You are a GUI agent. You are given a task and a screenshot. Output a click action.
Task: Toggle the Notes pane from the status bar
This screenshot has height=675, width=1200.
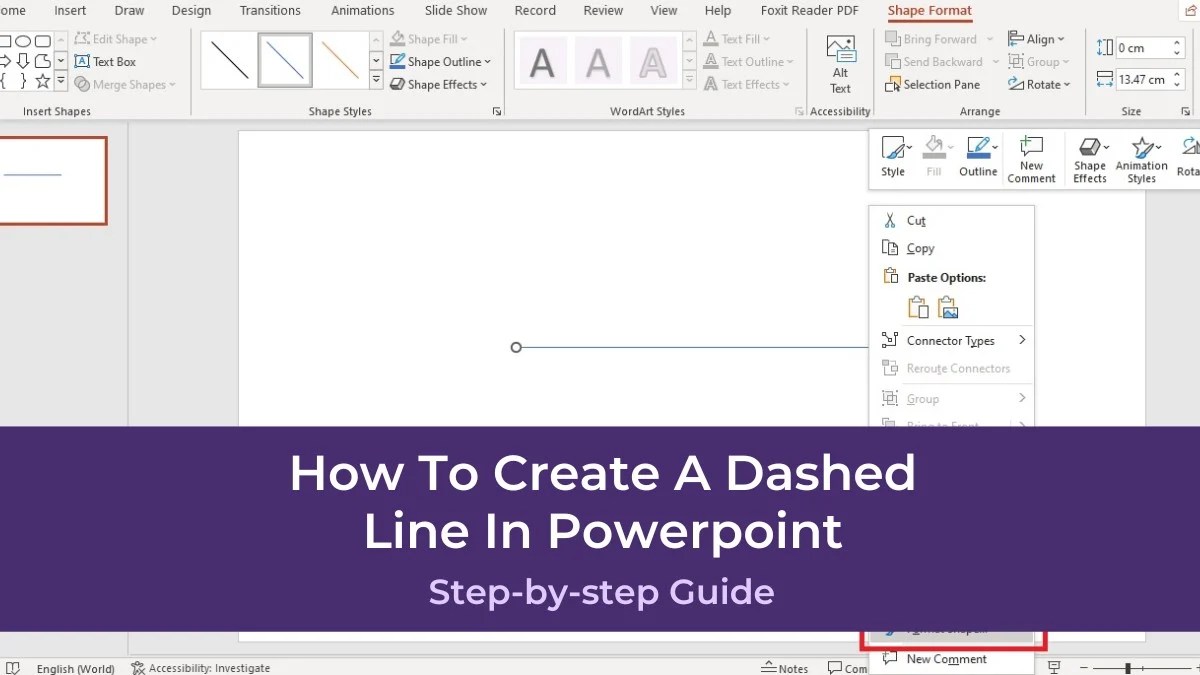coord(788,668)
